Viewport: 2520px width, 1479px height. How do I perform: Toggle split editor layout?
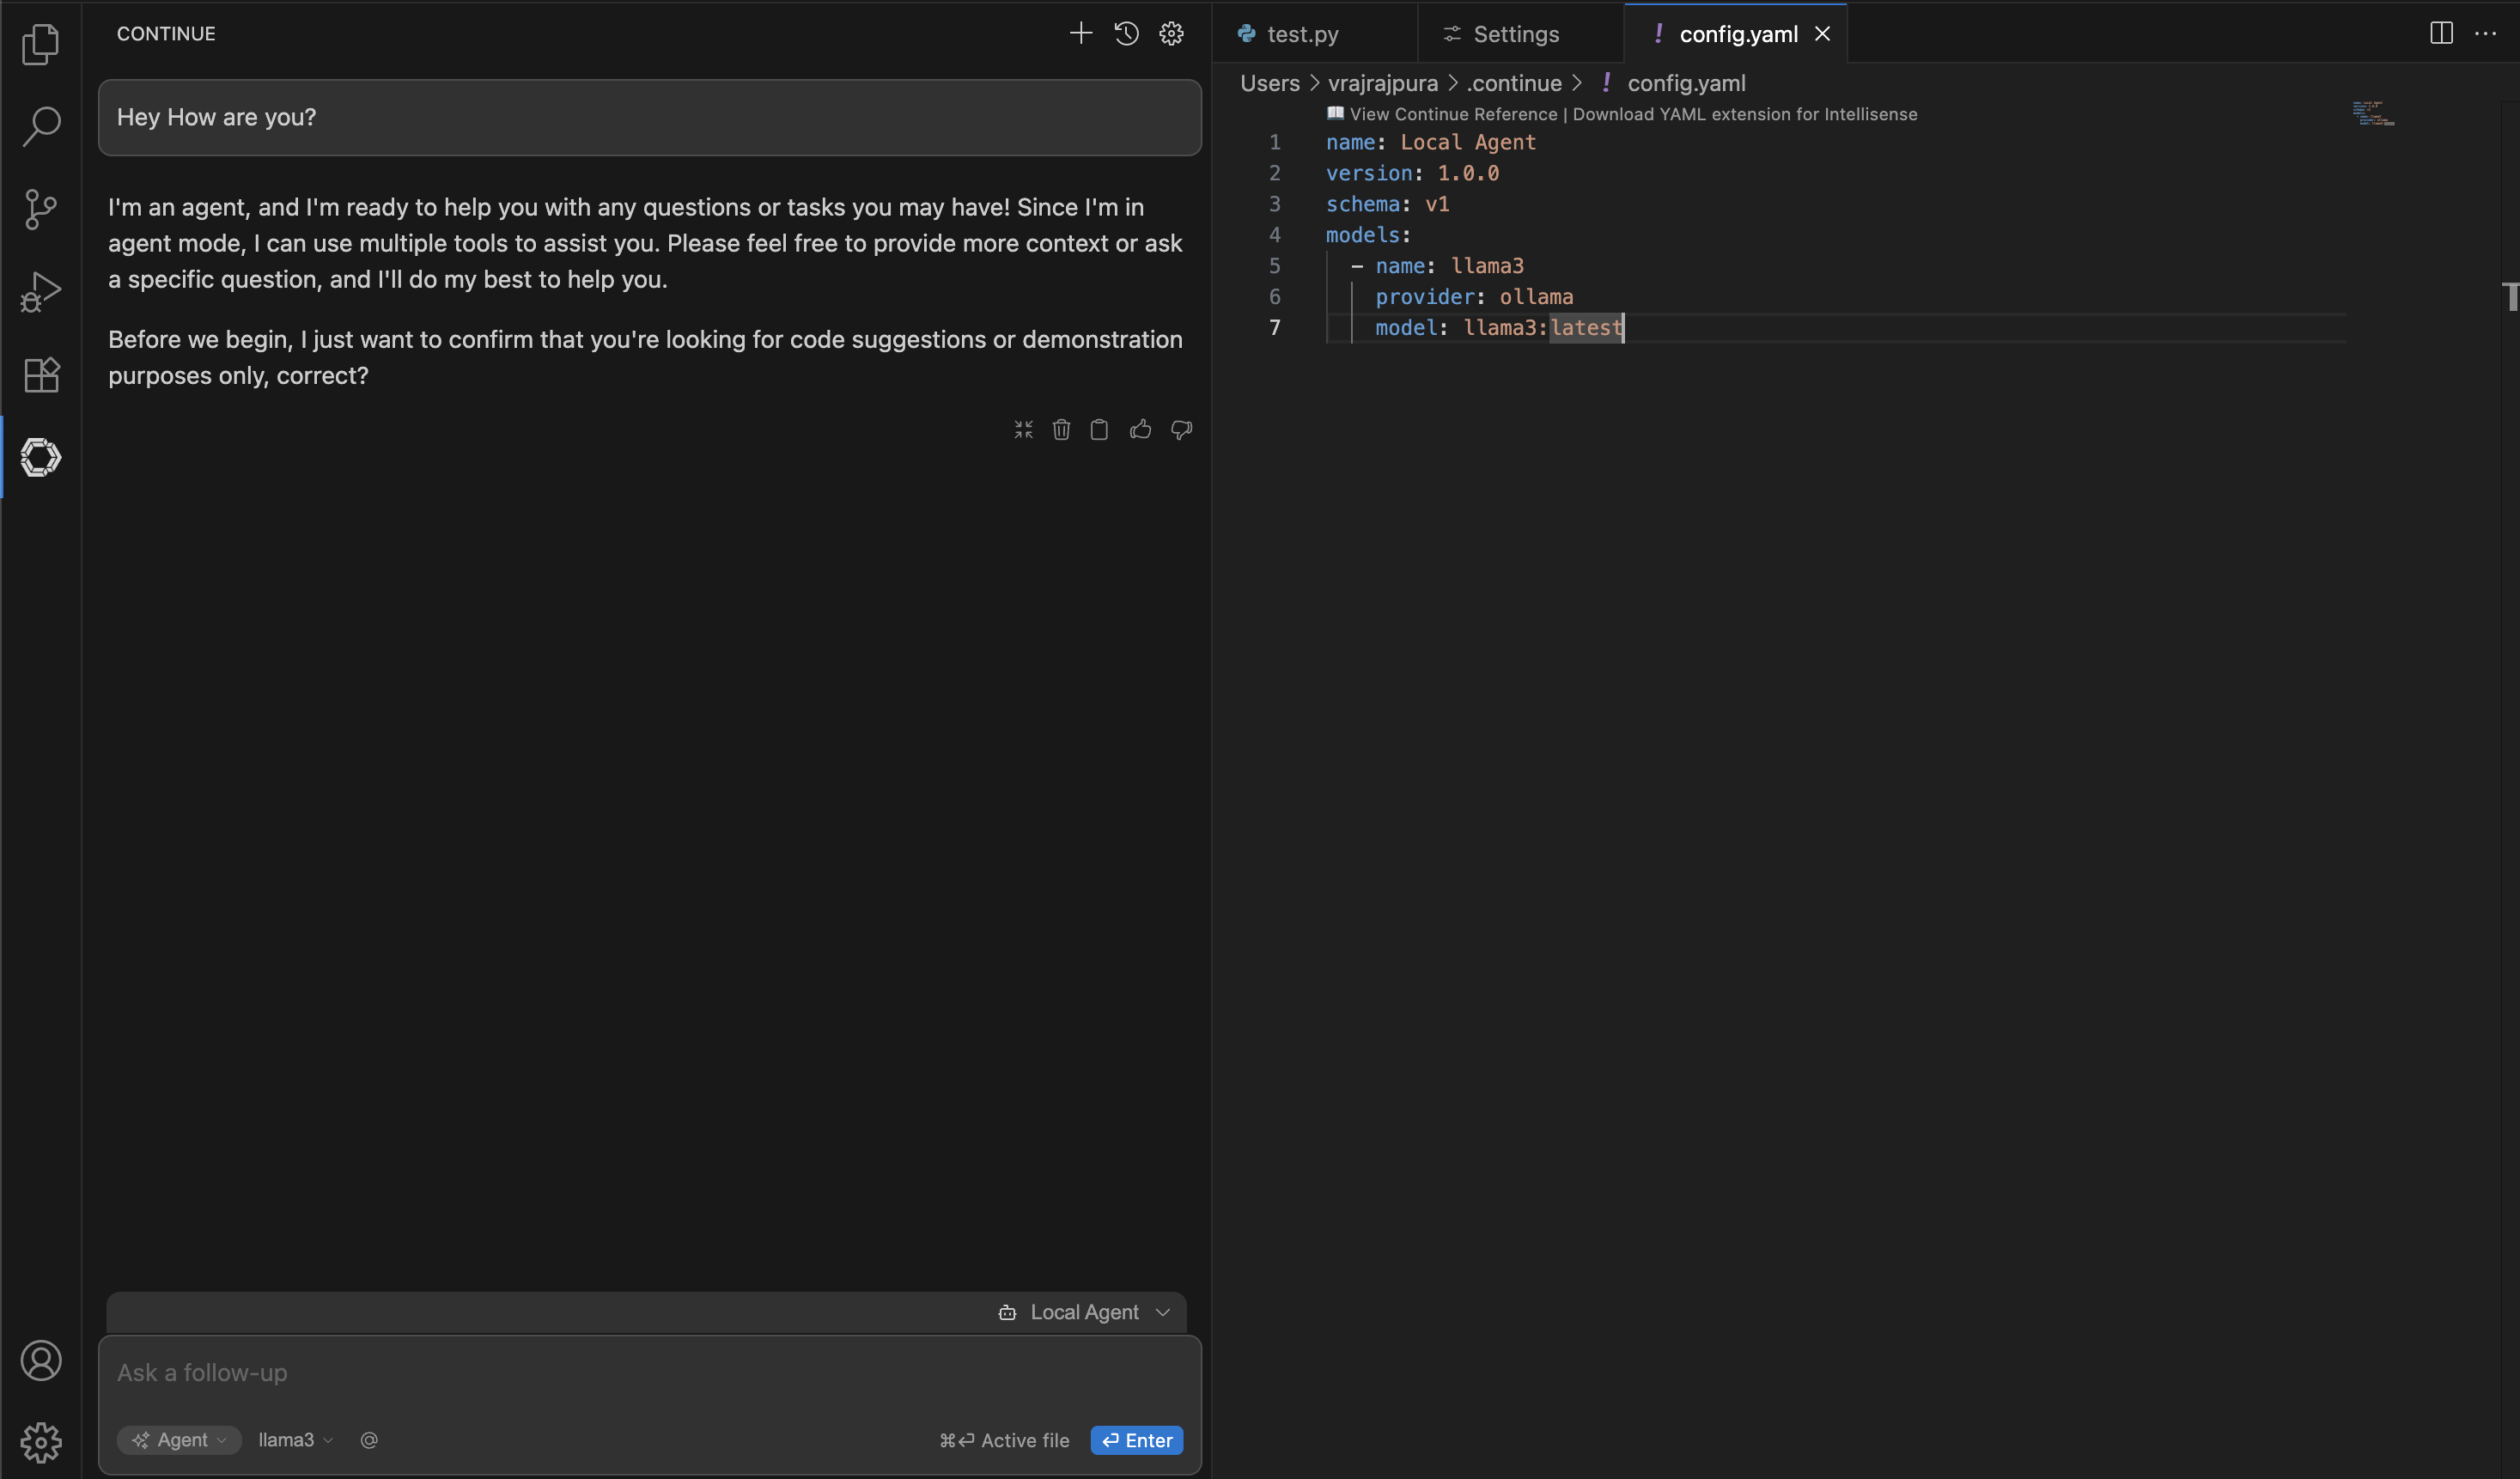coord(2441,33)
